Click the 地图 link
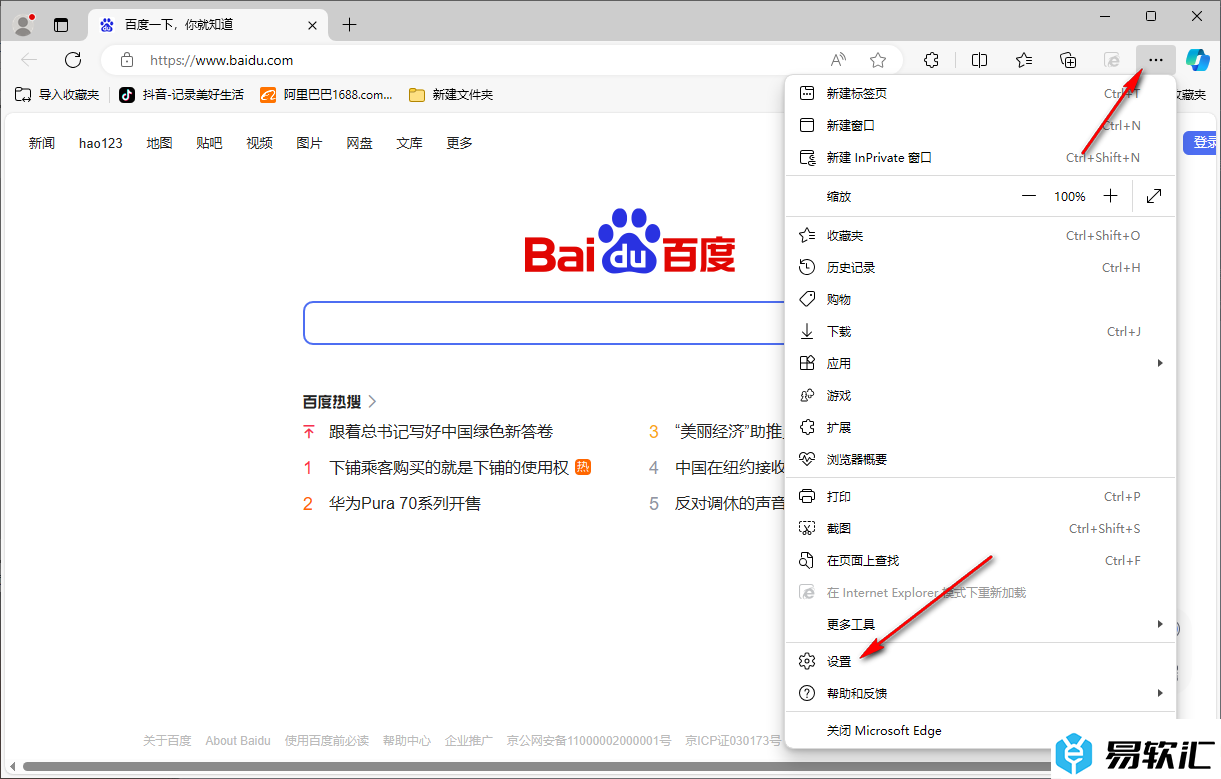Viewport: 1221px width, 779px height. point(159,143)
